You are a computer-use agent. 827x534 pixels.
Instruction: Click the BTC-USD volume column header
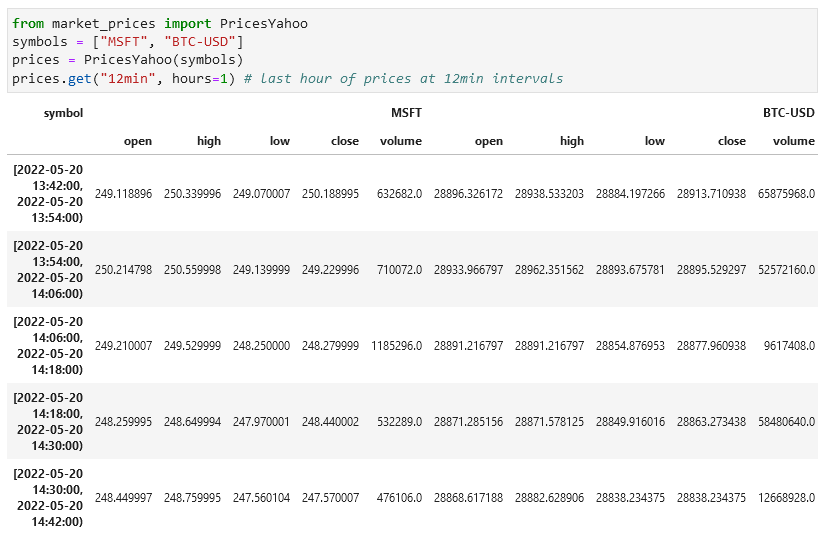click(x=794, y=141)
